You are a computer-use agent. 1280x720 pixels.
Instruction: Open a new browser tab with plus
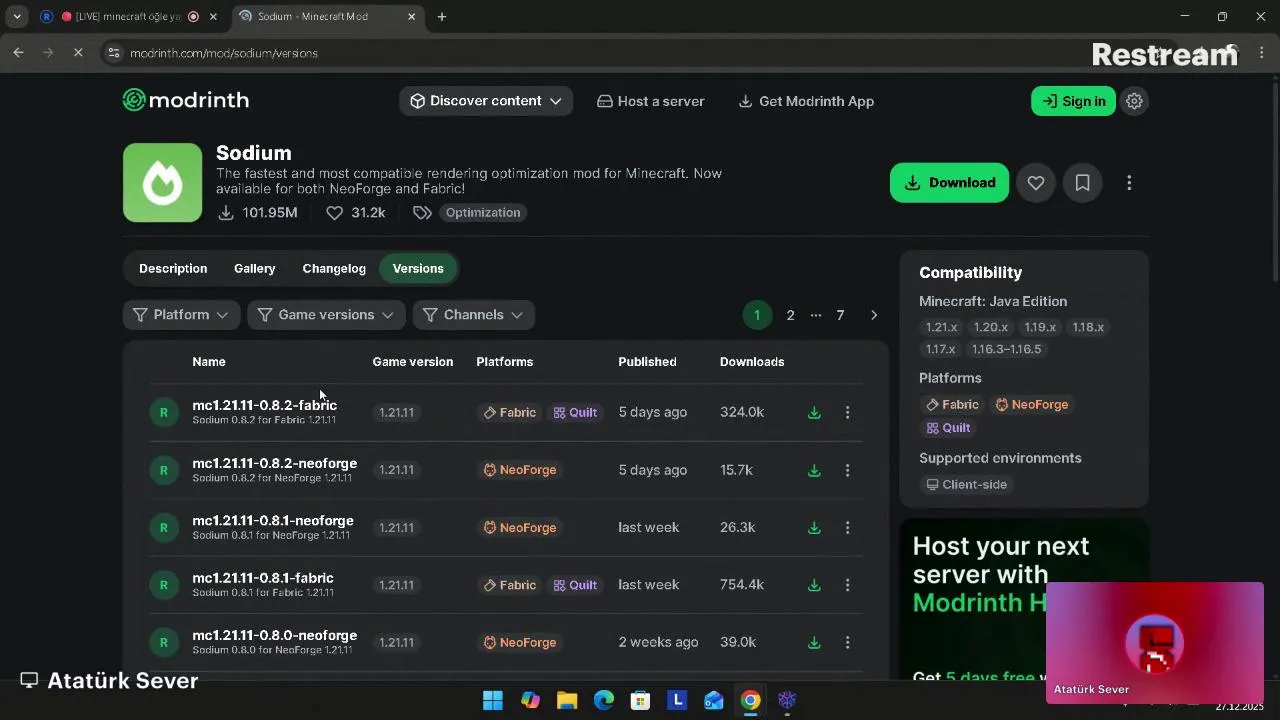pos(442,16)
